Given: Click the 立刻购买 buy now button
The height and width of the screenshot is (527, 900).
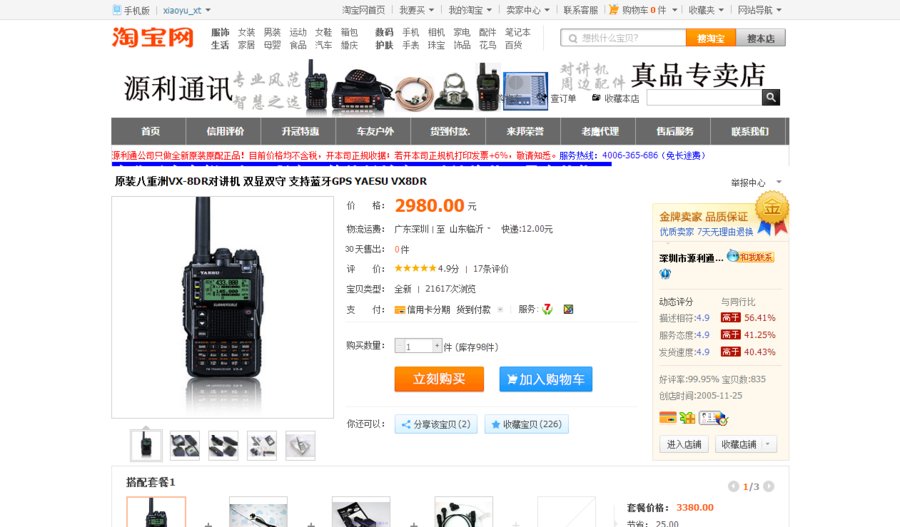Looking at the screenshot, I should [439, 379].
